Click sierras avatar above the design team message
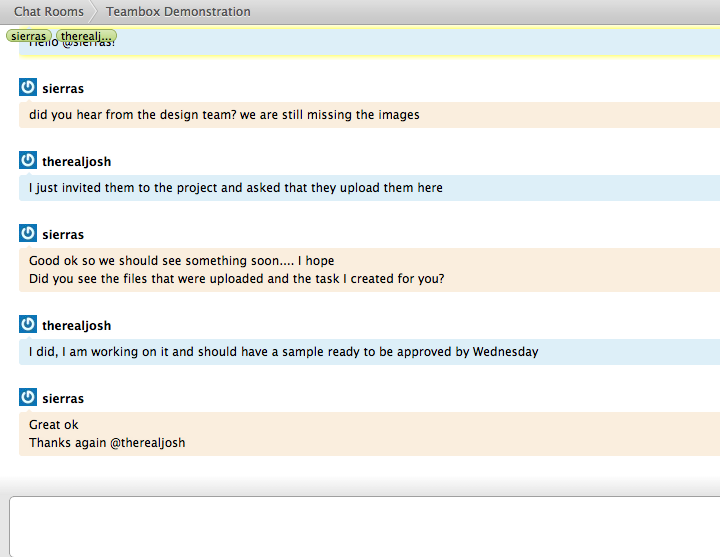 click(28, 88)
